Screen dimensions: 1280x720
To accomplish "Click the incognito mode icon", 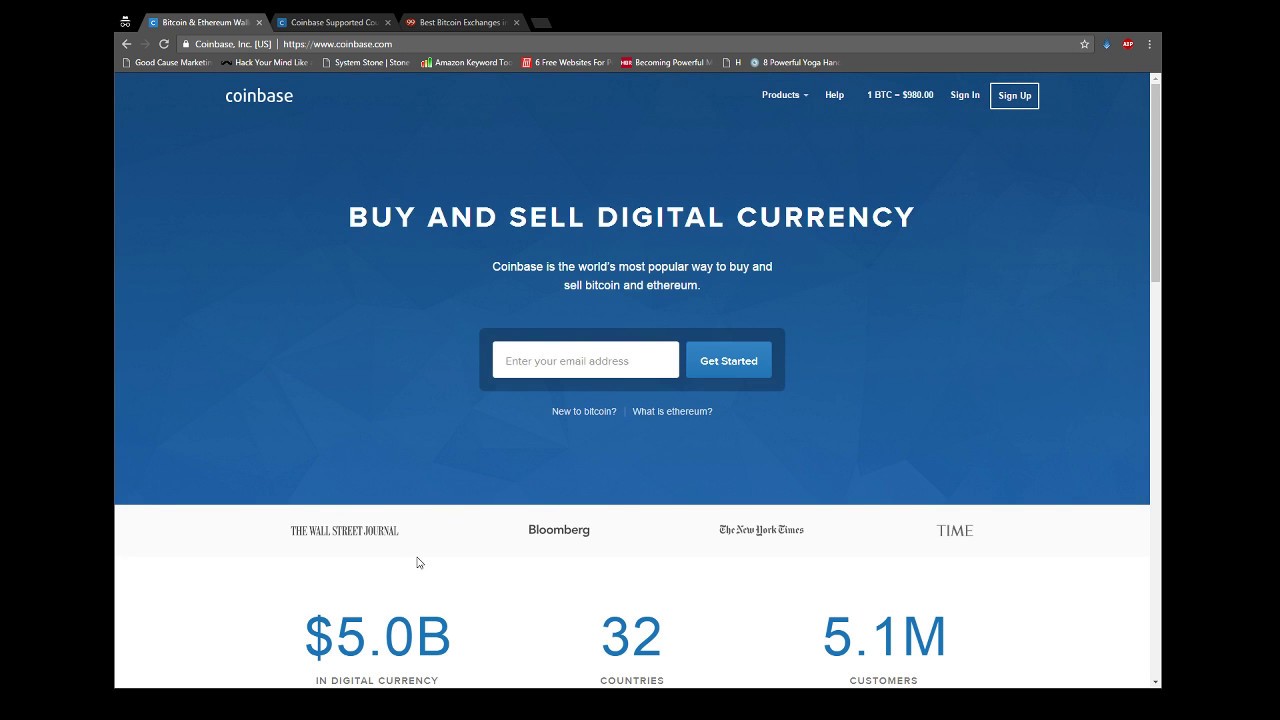I will pos(125,22).
